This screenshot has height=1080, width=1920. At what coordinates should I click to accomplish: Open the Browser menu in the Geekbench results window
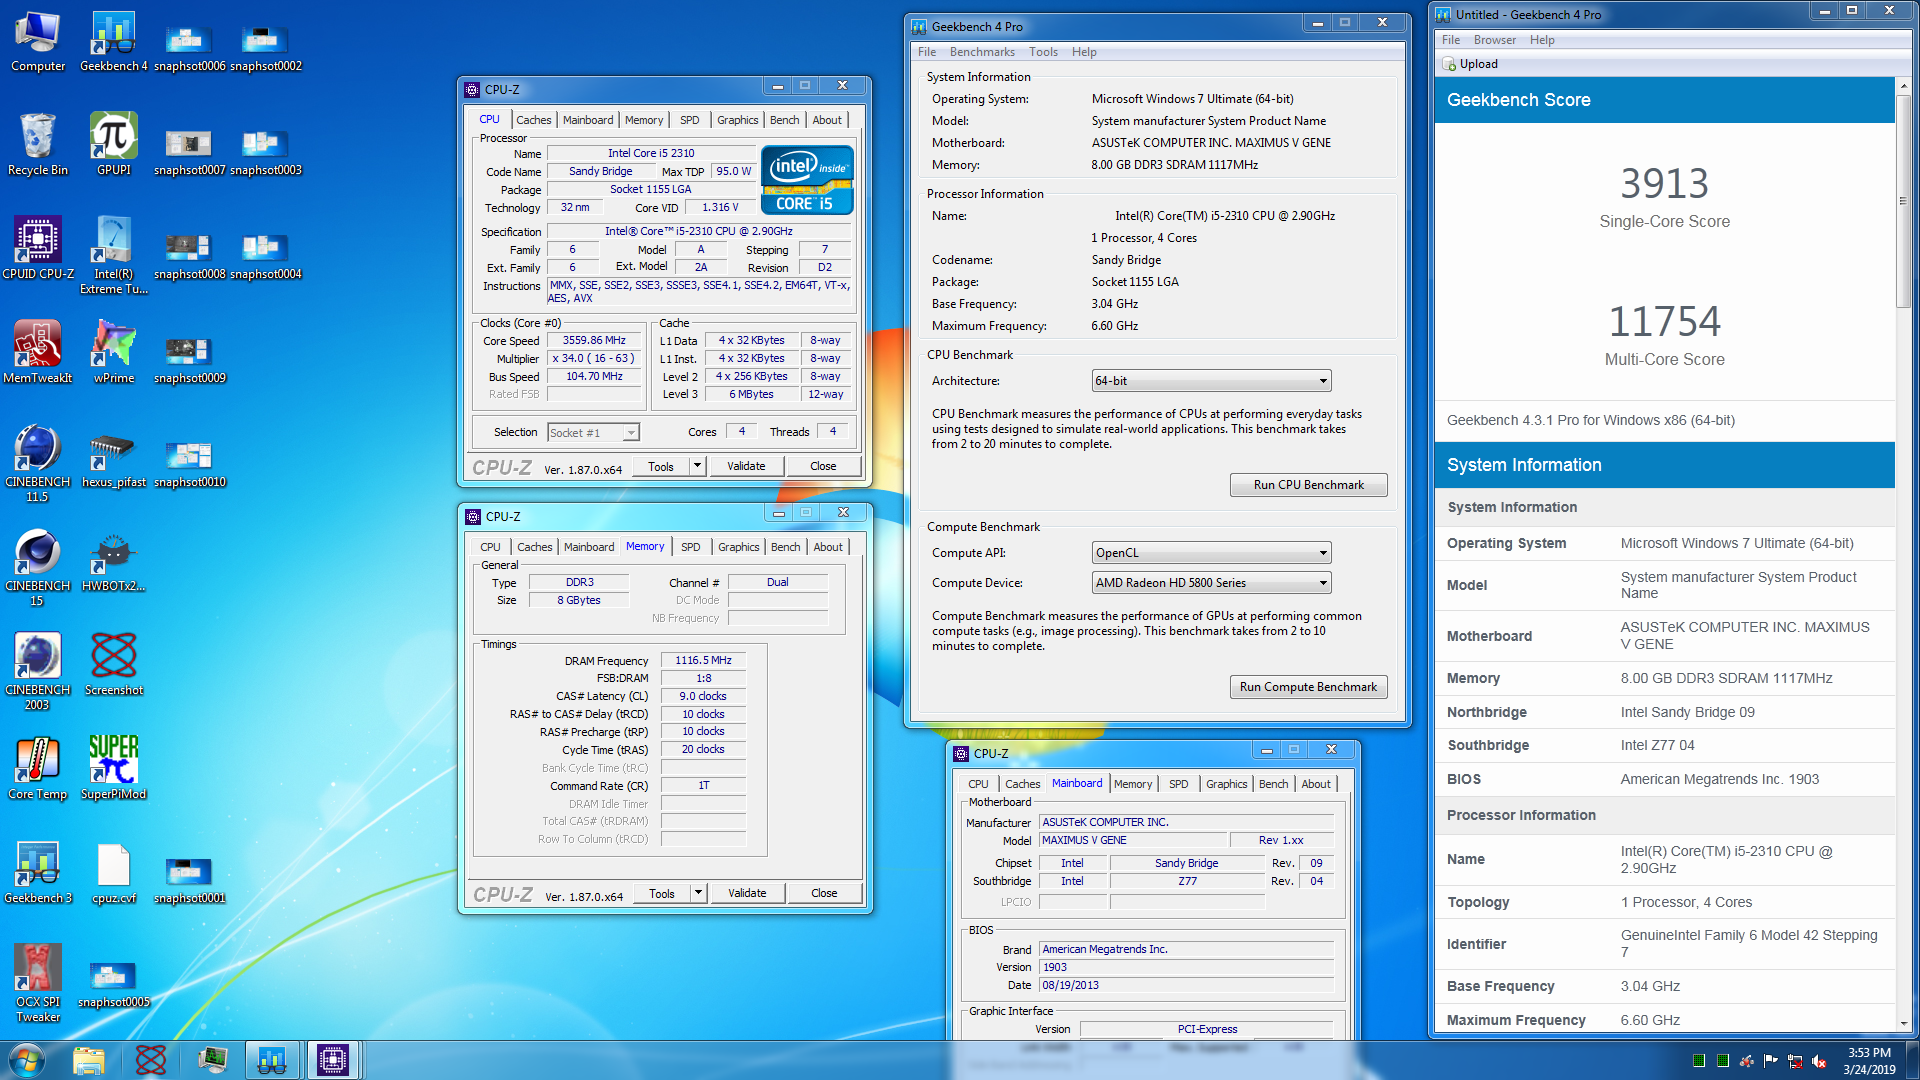coord(1494,40)
